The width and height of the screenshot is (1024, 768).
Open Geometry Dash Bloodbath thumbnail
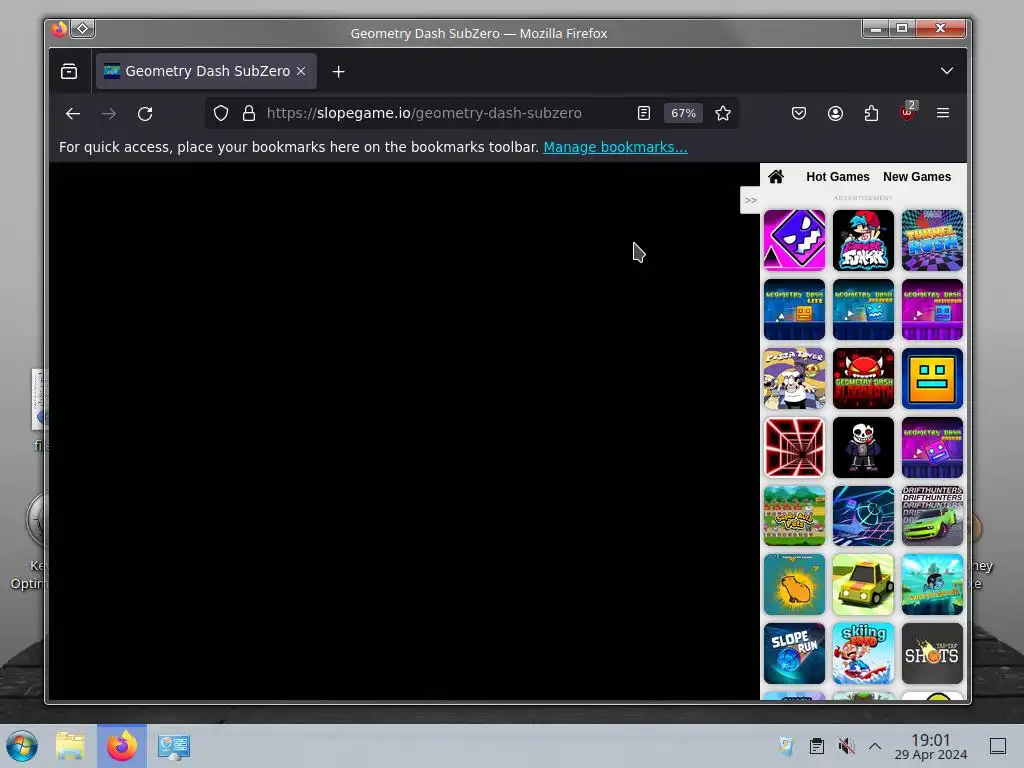(863, 378)
